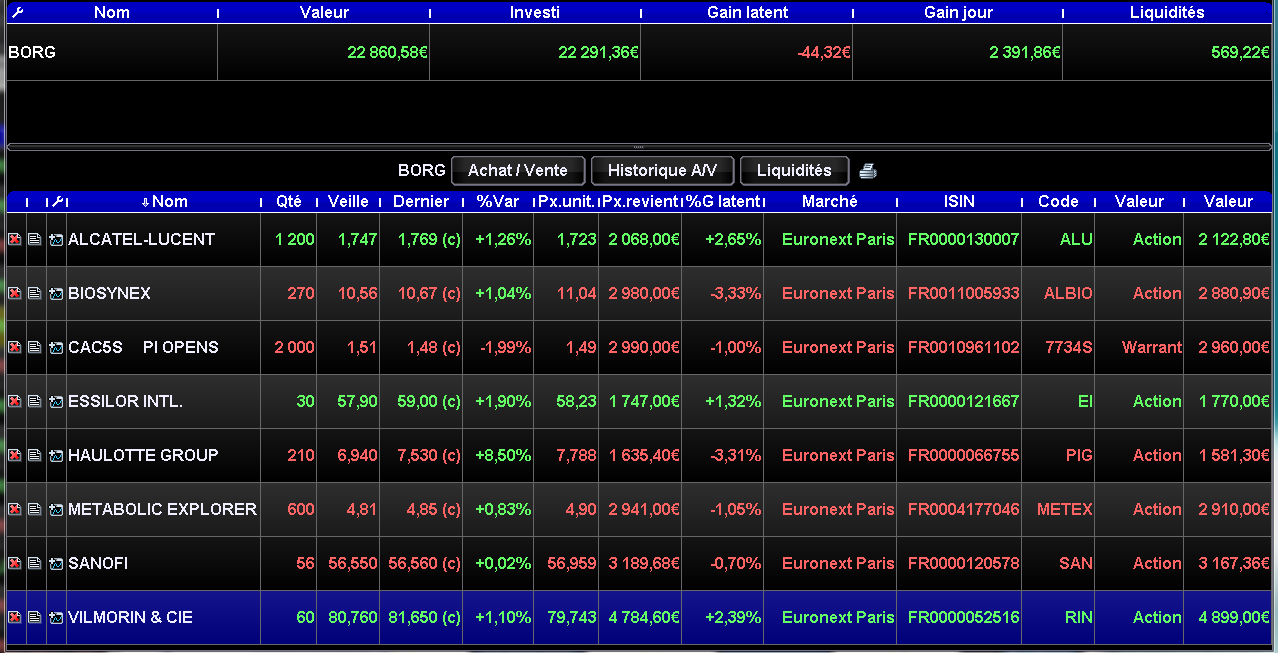The height and width of the screenshot is (653, 1278).
Task: Click the ISIN FR0000130007 cell
Action: tap(959, 240)
